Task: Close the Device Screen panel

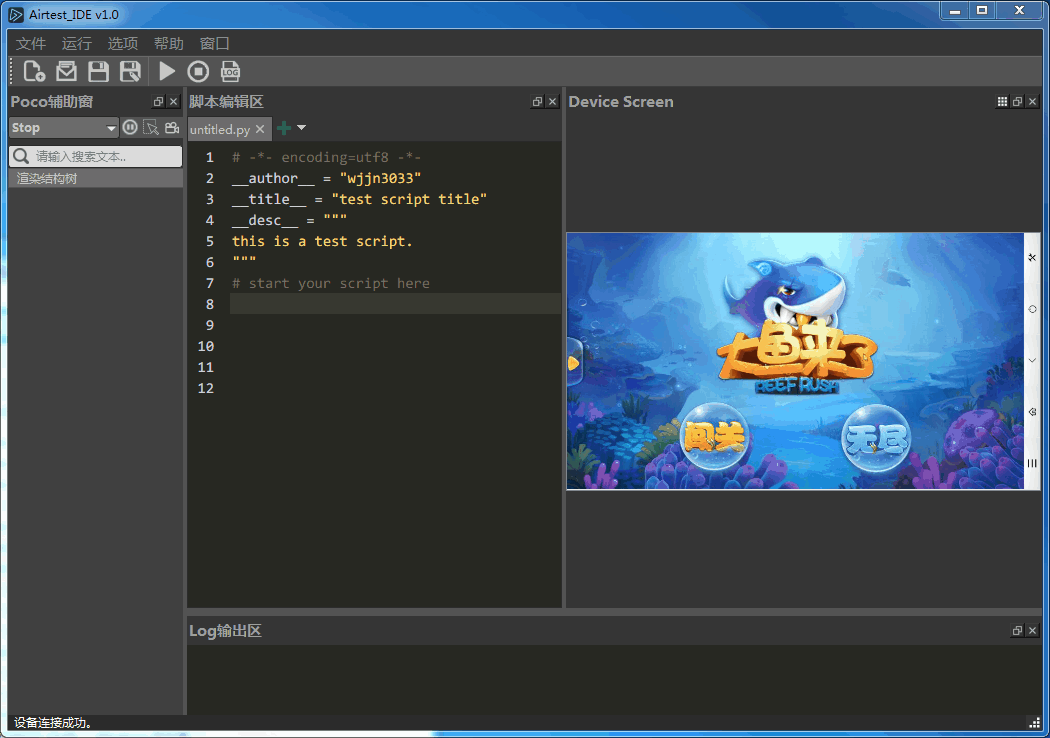Action: click(1033, 102)
